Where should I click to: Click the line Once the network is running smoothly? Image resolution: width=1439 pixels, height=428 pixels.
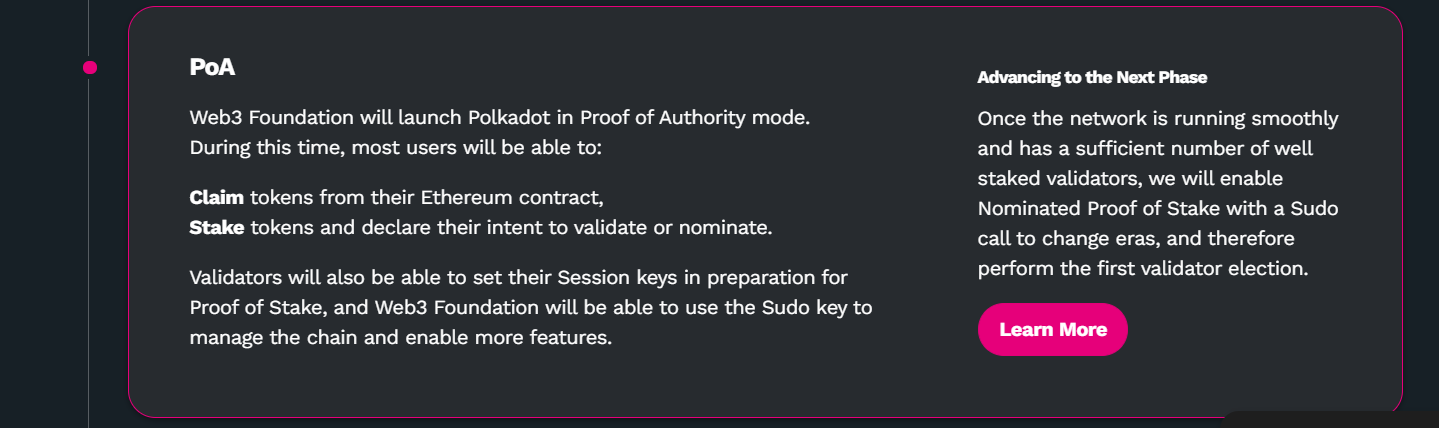click(1157, 119)
